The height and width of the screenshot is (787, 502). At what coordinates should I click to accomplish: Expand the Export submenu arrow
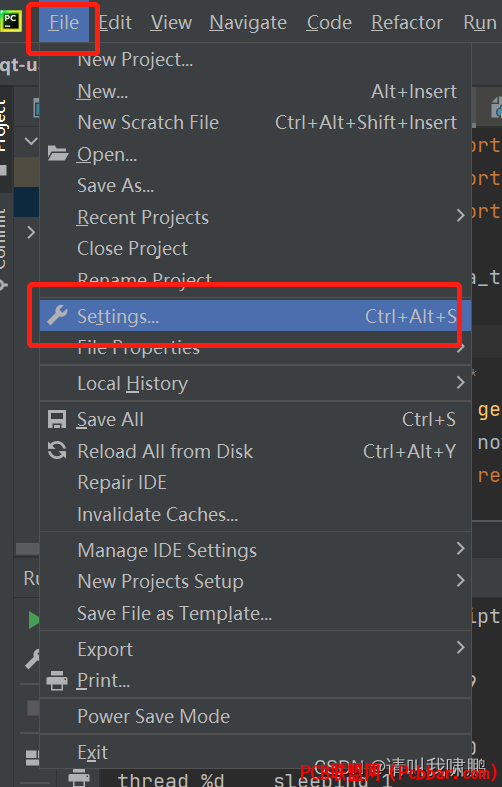tap(460, 647)
